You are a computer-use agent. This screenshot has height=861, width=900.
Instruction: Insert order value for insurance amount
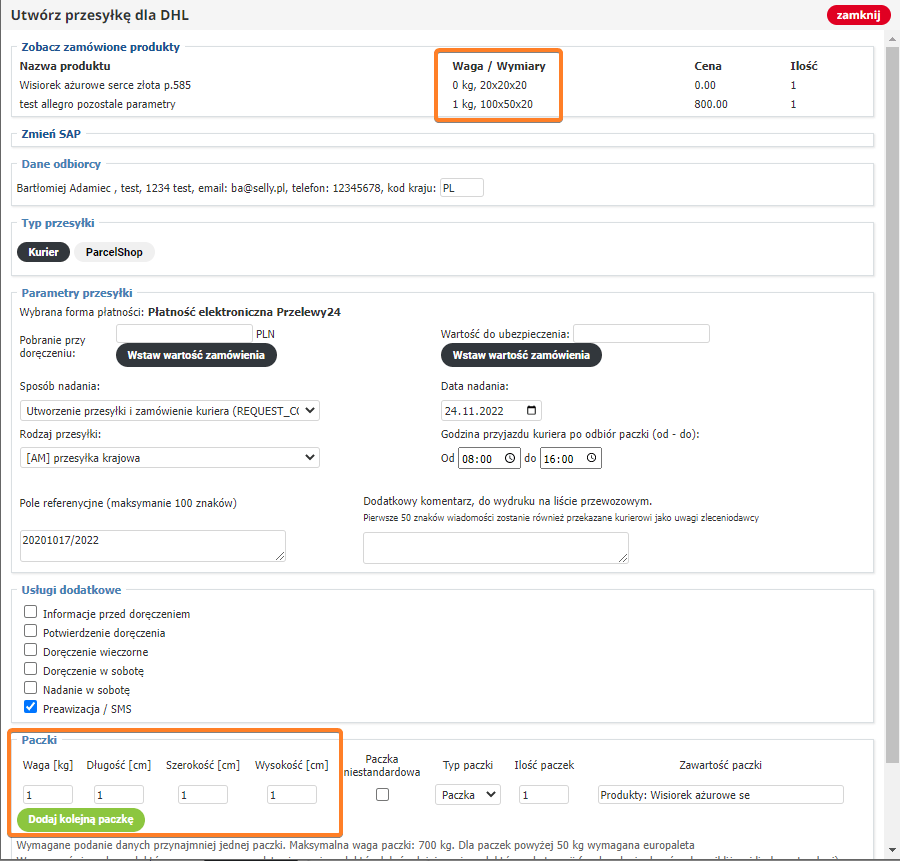(x=521, y=355)
